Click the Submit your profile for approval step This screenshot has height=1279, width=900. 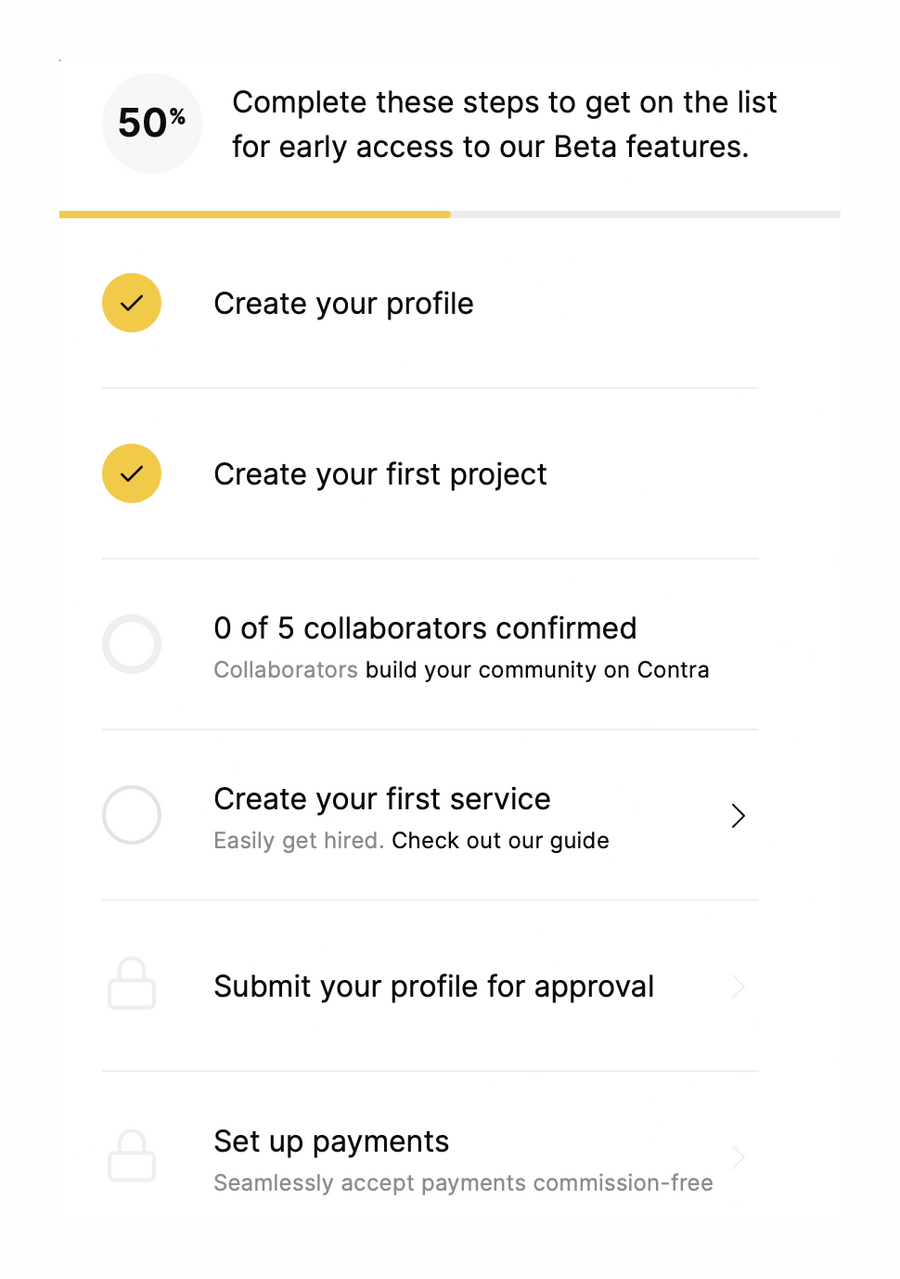[433, 987]
